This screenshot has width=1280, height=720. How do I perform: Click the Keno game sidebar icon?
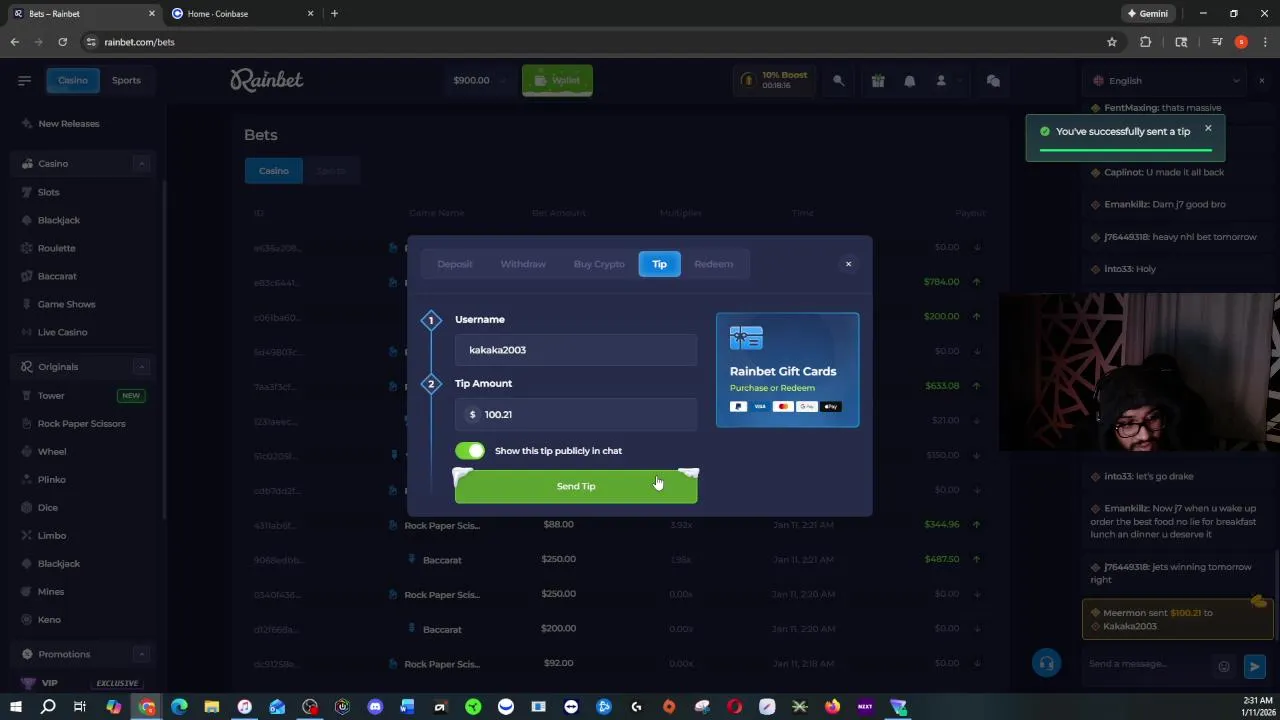tap(28, 620)
